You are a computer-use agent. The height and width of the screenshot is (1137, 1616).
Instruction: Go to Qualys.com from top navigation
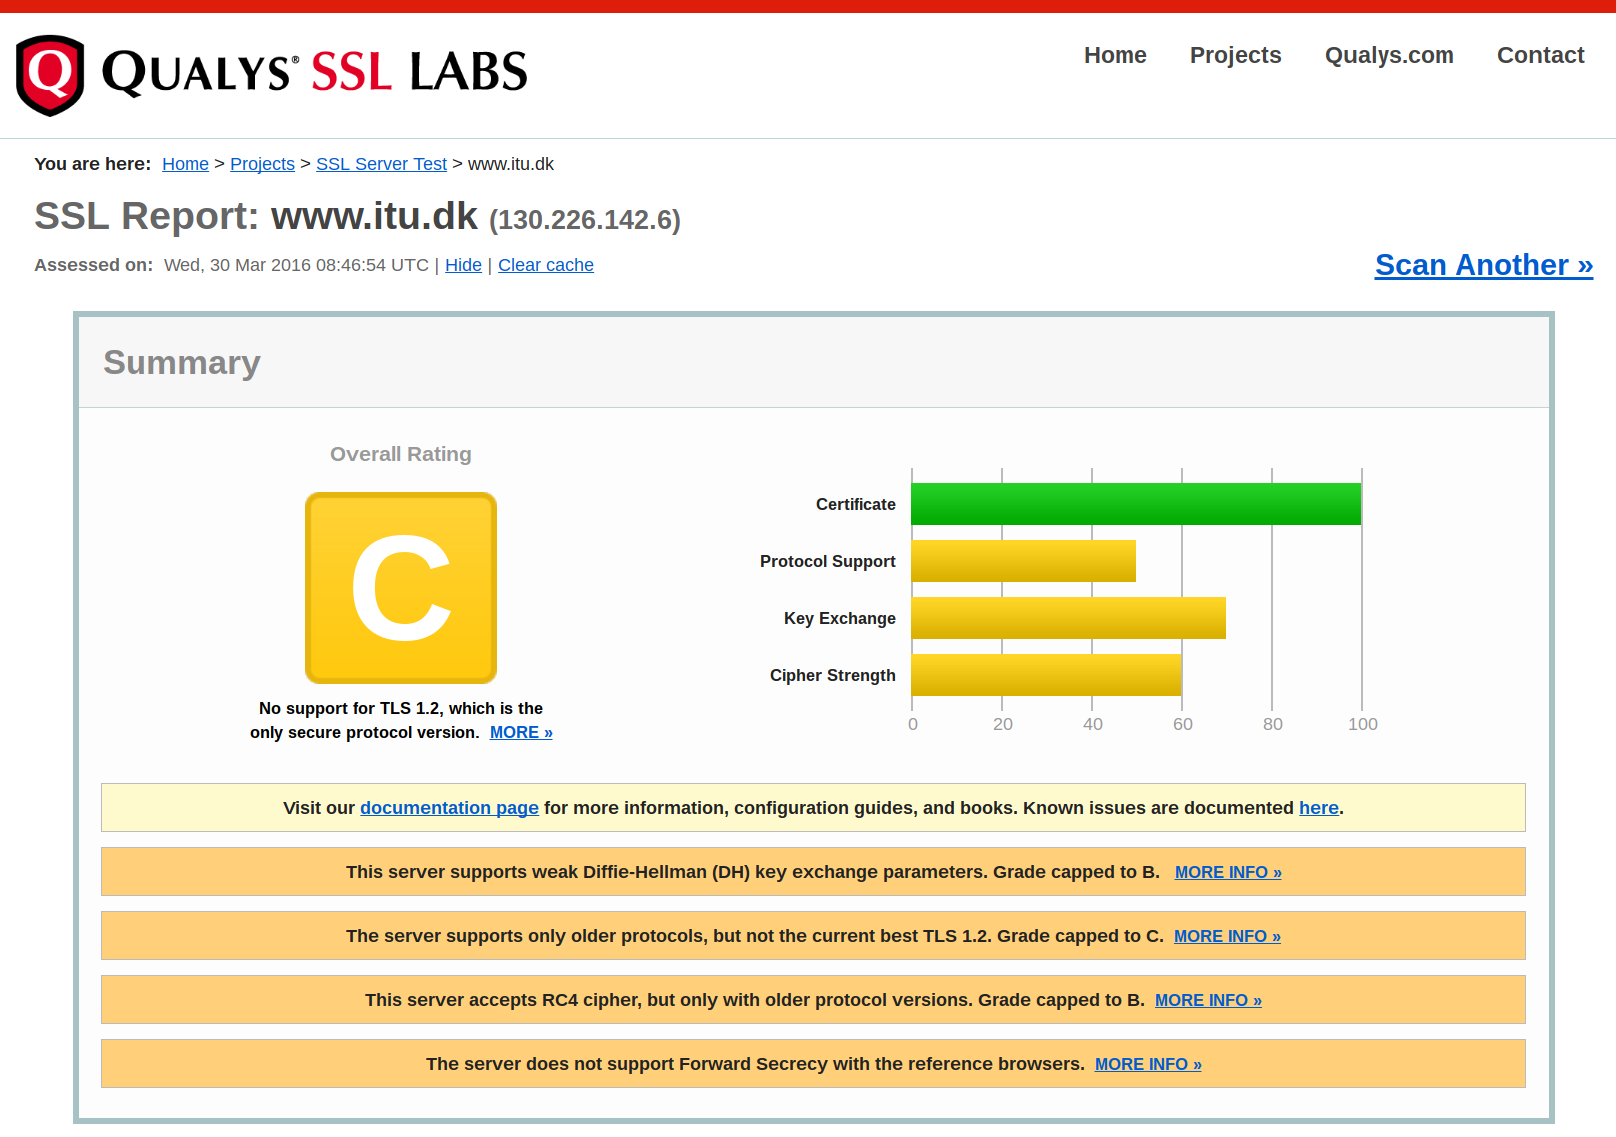pos(1389,55)
